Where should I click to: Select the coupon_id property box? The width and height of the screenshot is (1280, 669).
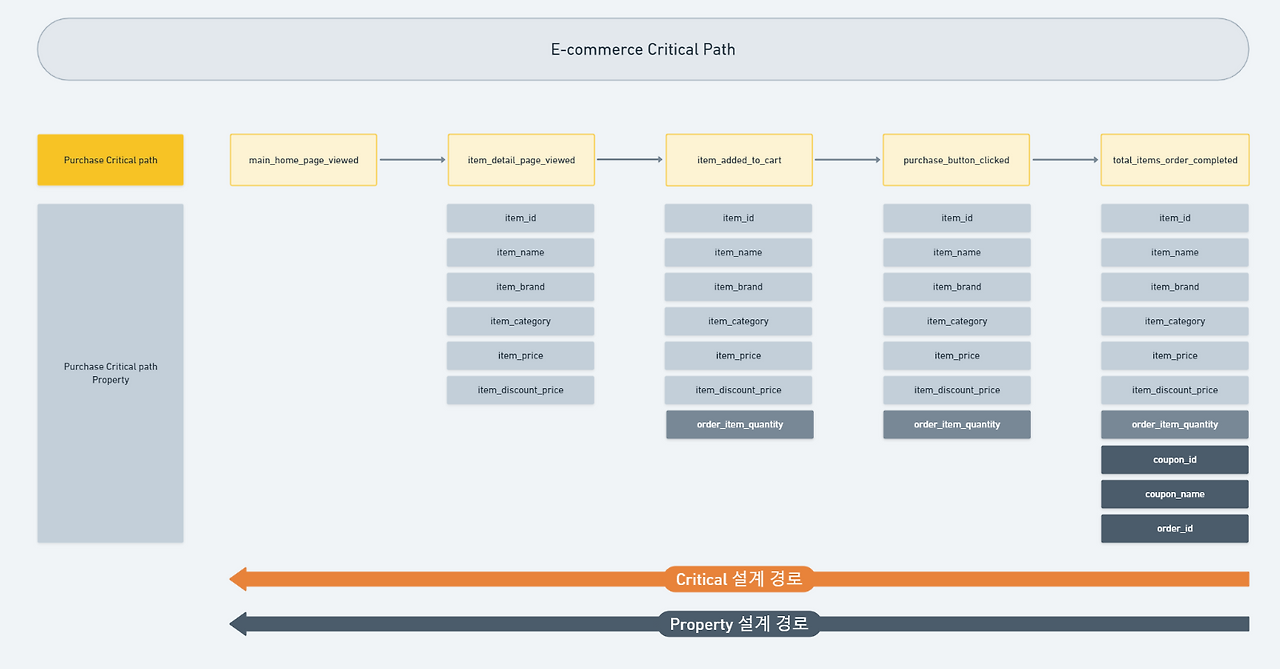pyautogui.click(x=1174, y=459)
